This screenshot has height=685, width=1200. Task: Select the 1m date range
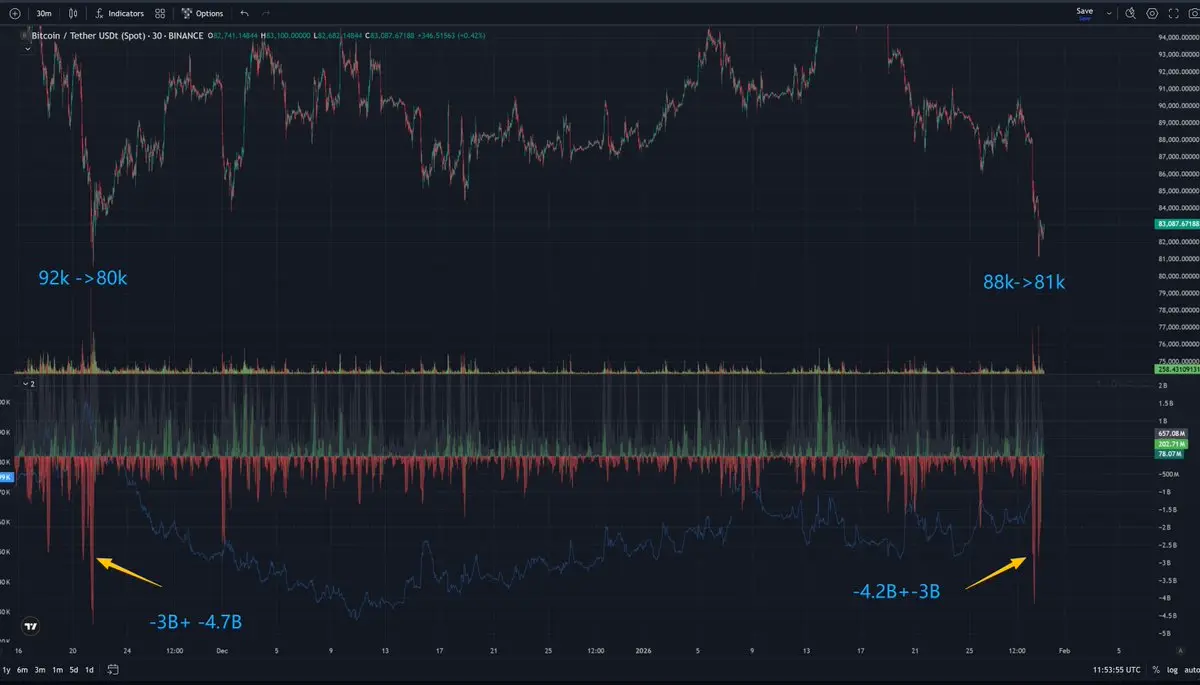[x=57, y=669]
